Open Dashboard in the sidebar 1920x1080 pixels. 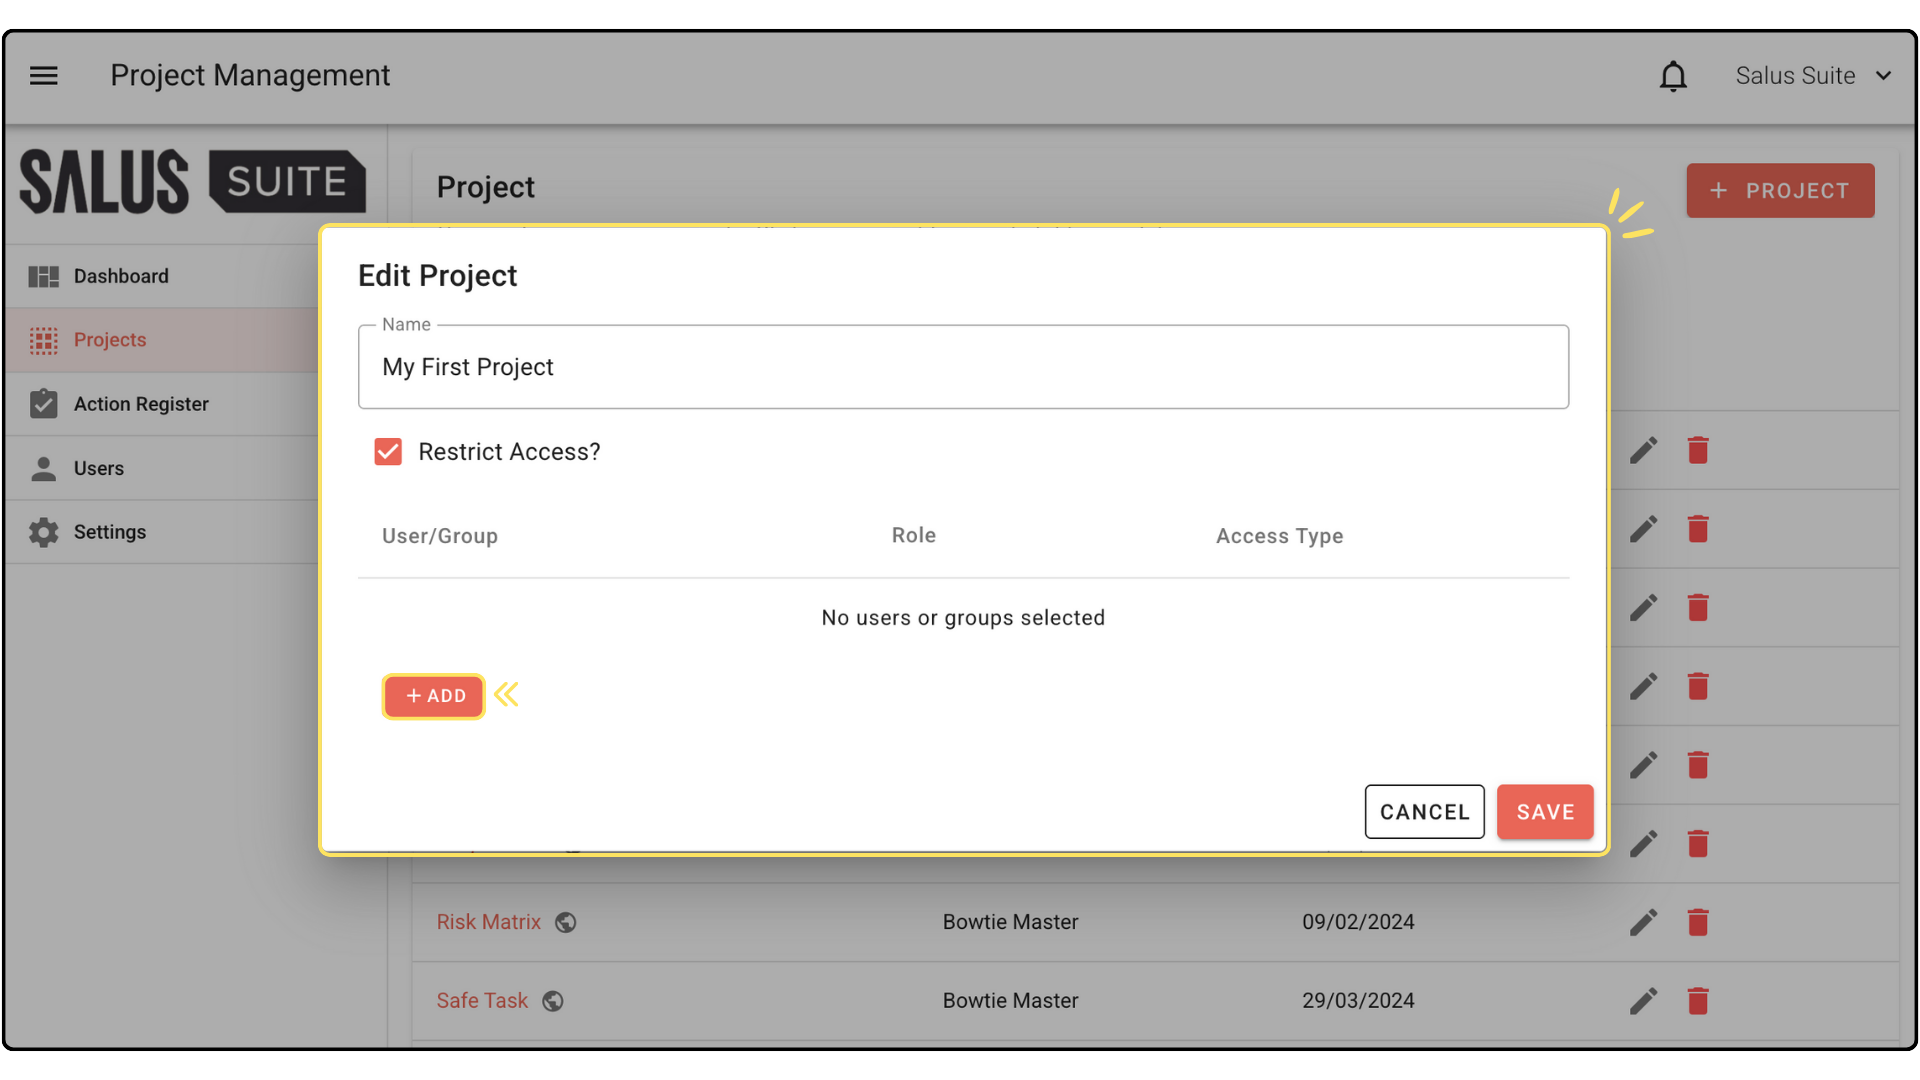[x=120, y=276]
